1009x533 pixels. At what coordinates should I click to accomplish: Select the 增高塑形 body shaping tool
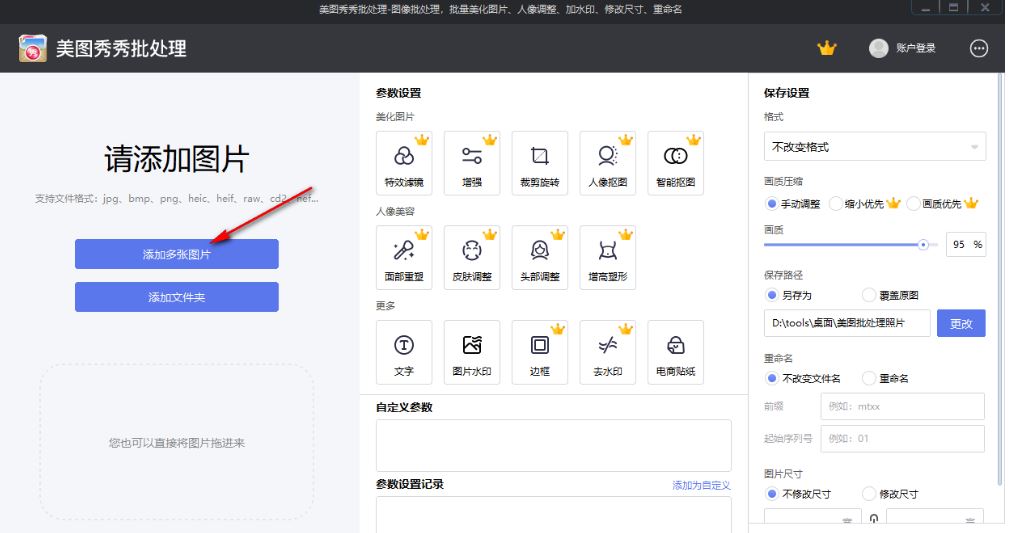[x=607, y=257]
